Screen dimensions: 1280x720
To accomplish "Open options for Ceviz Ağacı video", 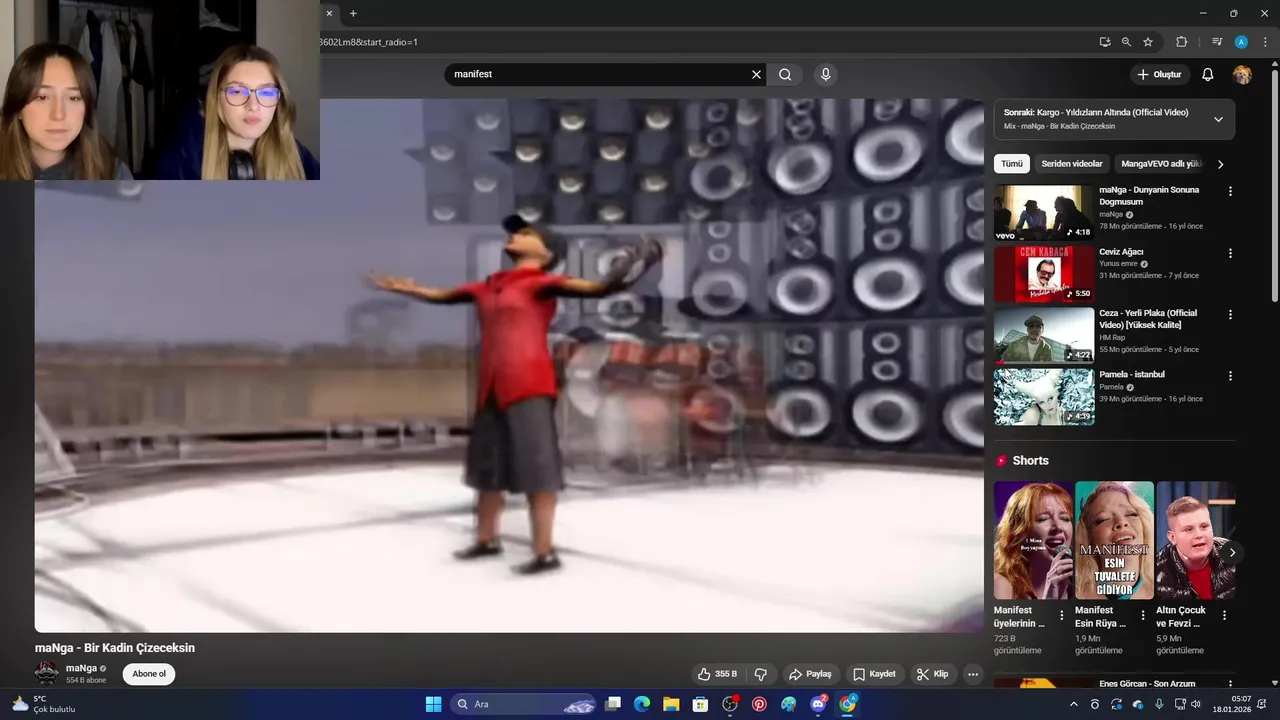I will point(1230,253).
